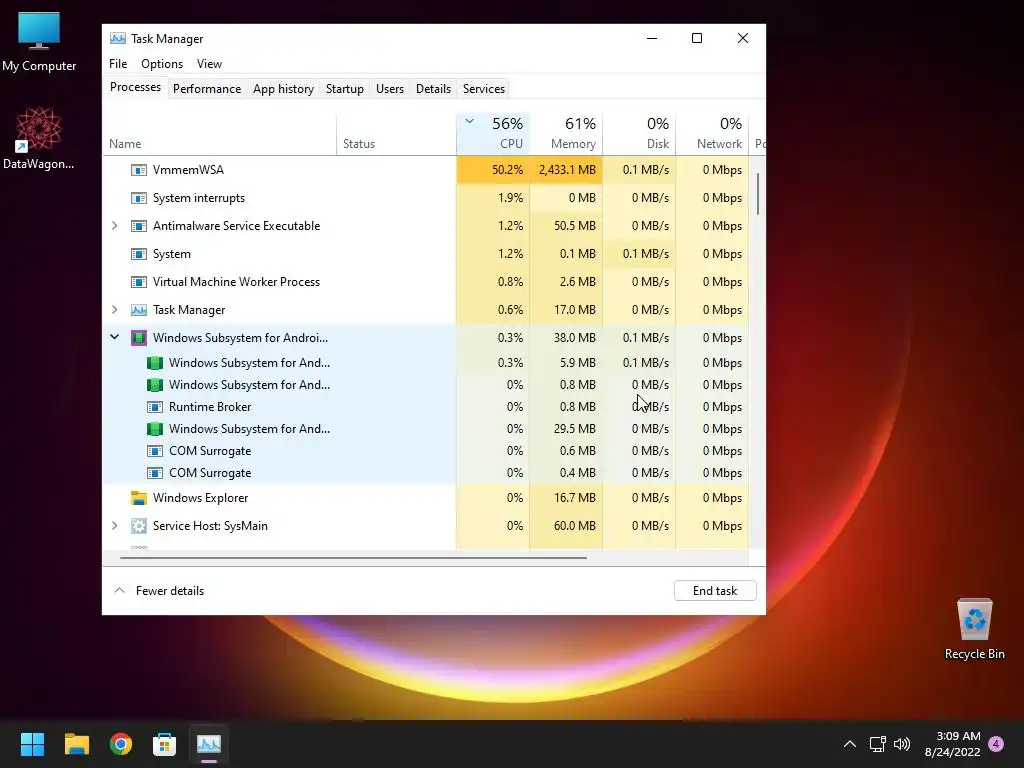Open the Windows Start menu
The image size is (1024, 768).
(x=32, y=744)
